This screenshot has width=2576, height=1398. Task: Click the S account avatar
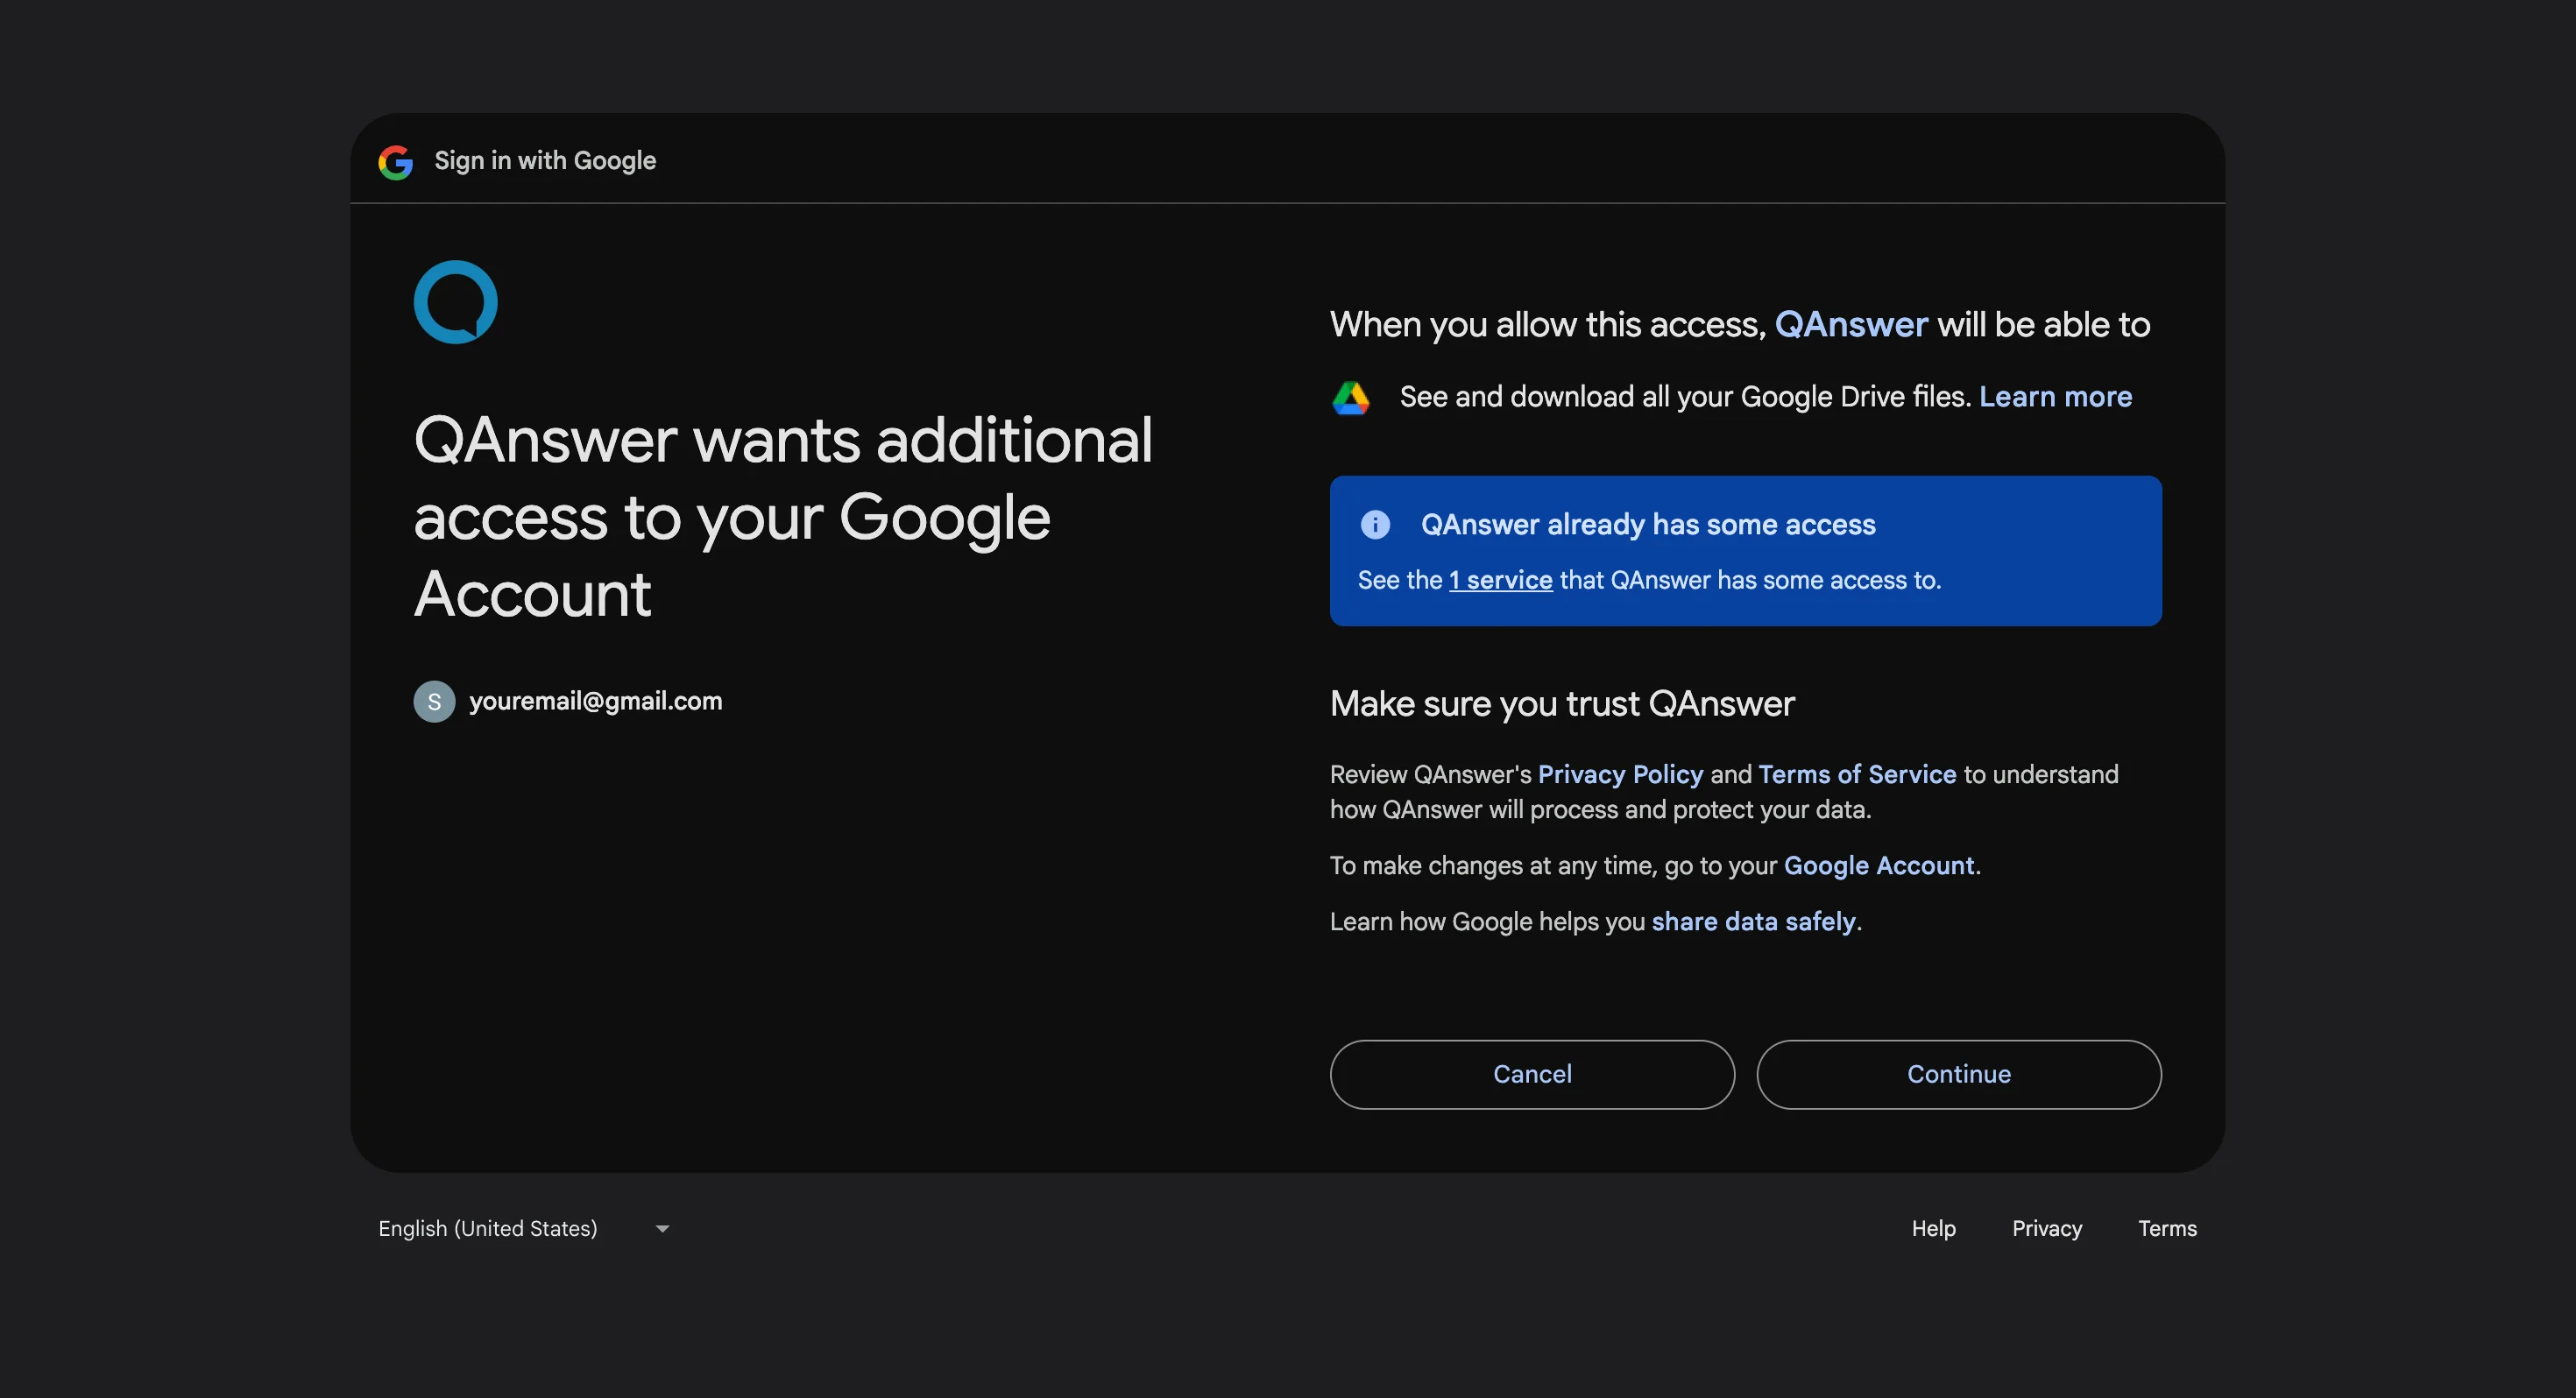pyautogui.click(x=434, y=702)
